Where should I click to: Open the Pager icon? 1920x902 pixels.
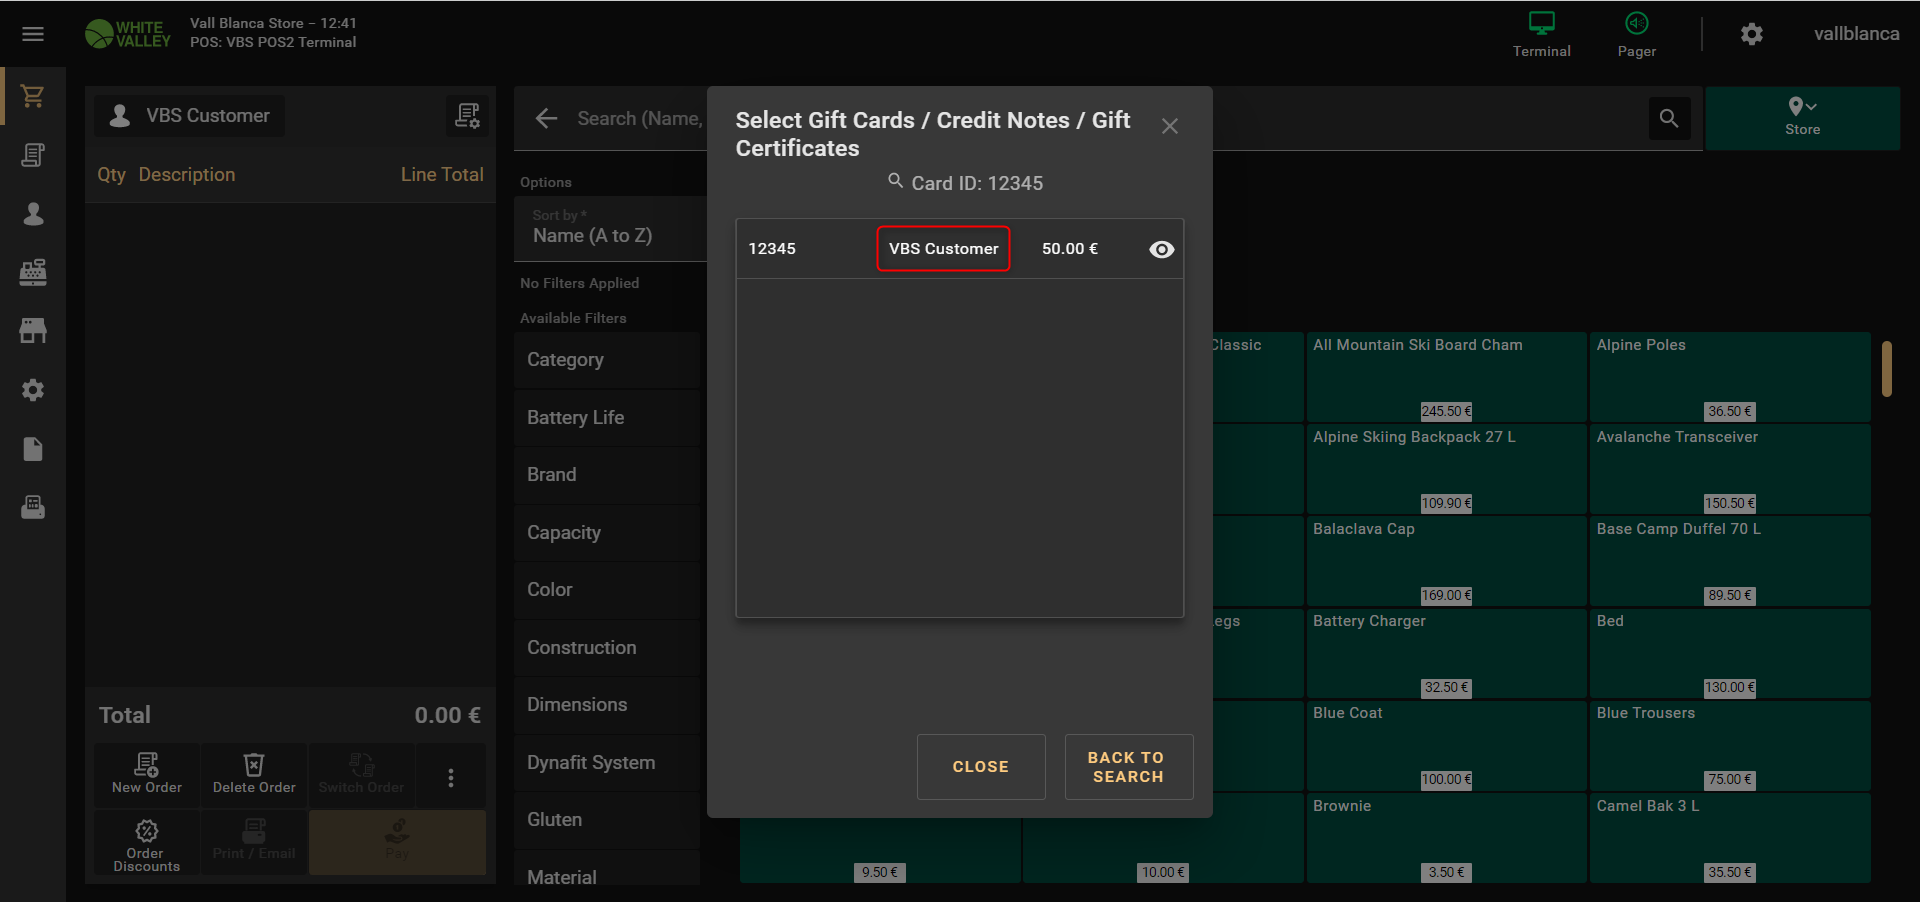click(1636, 34)
